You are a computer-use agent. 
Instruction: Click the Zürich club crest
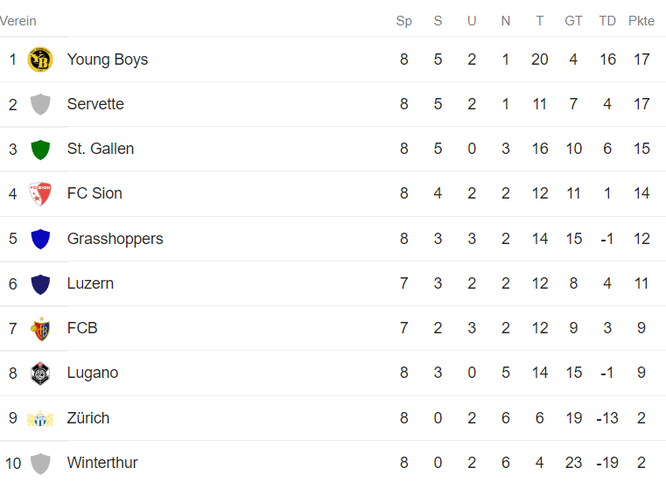pos(40,418)
